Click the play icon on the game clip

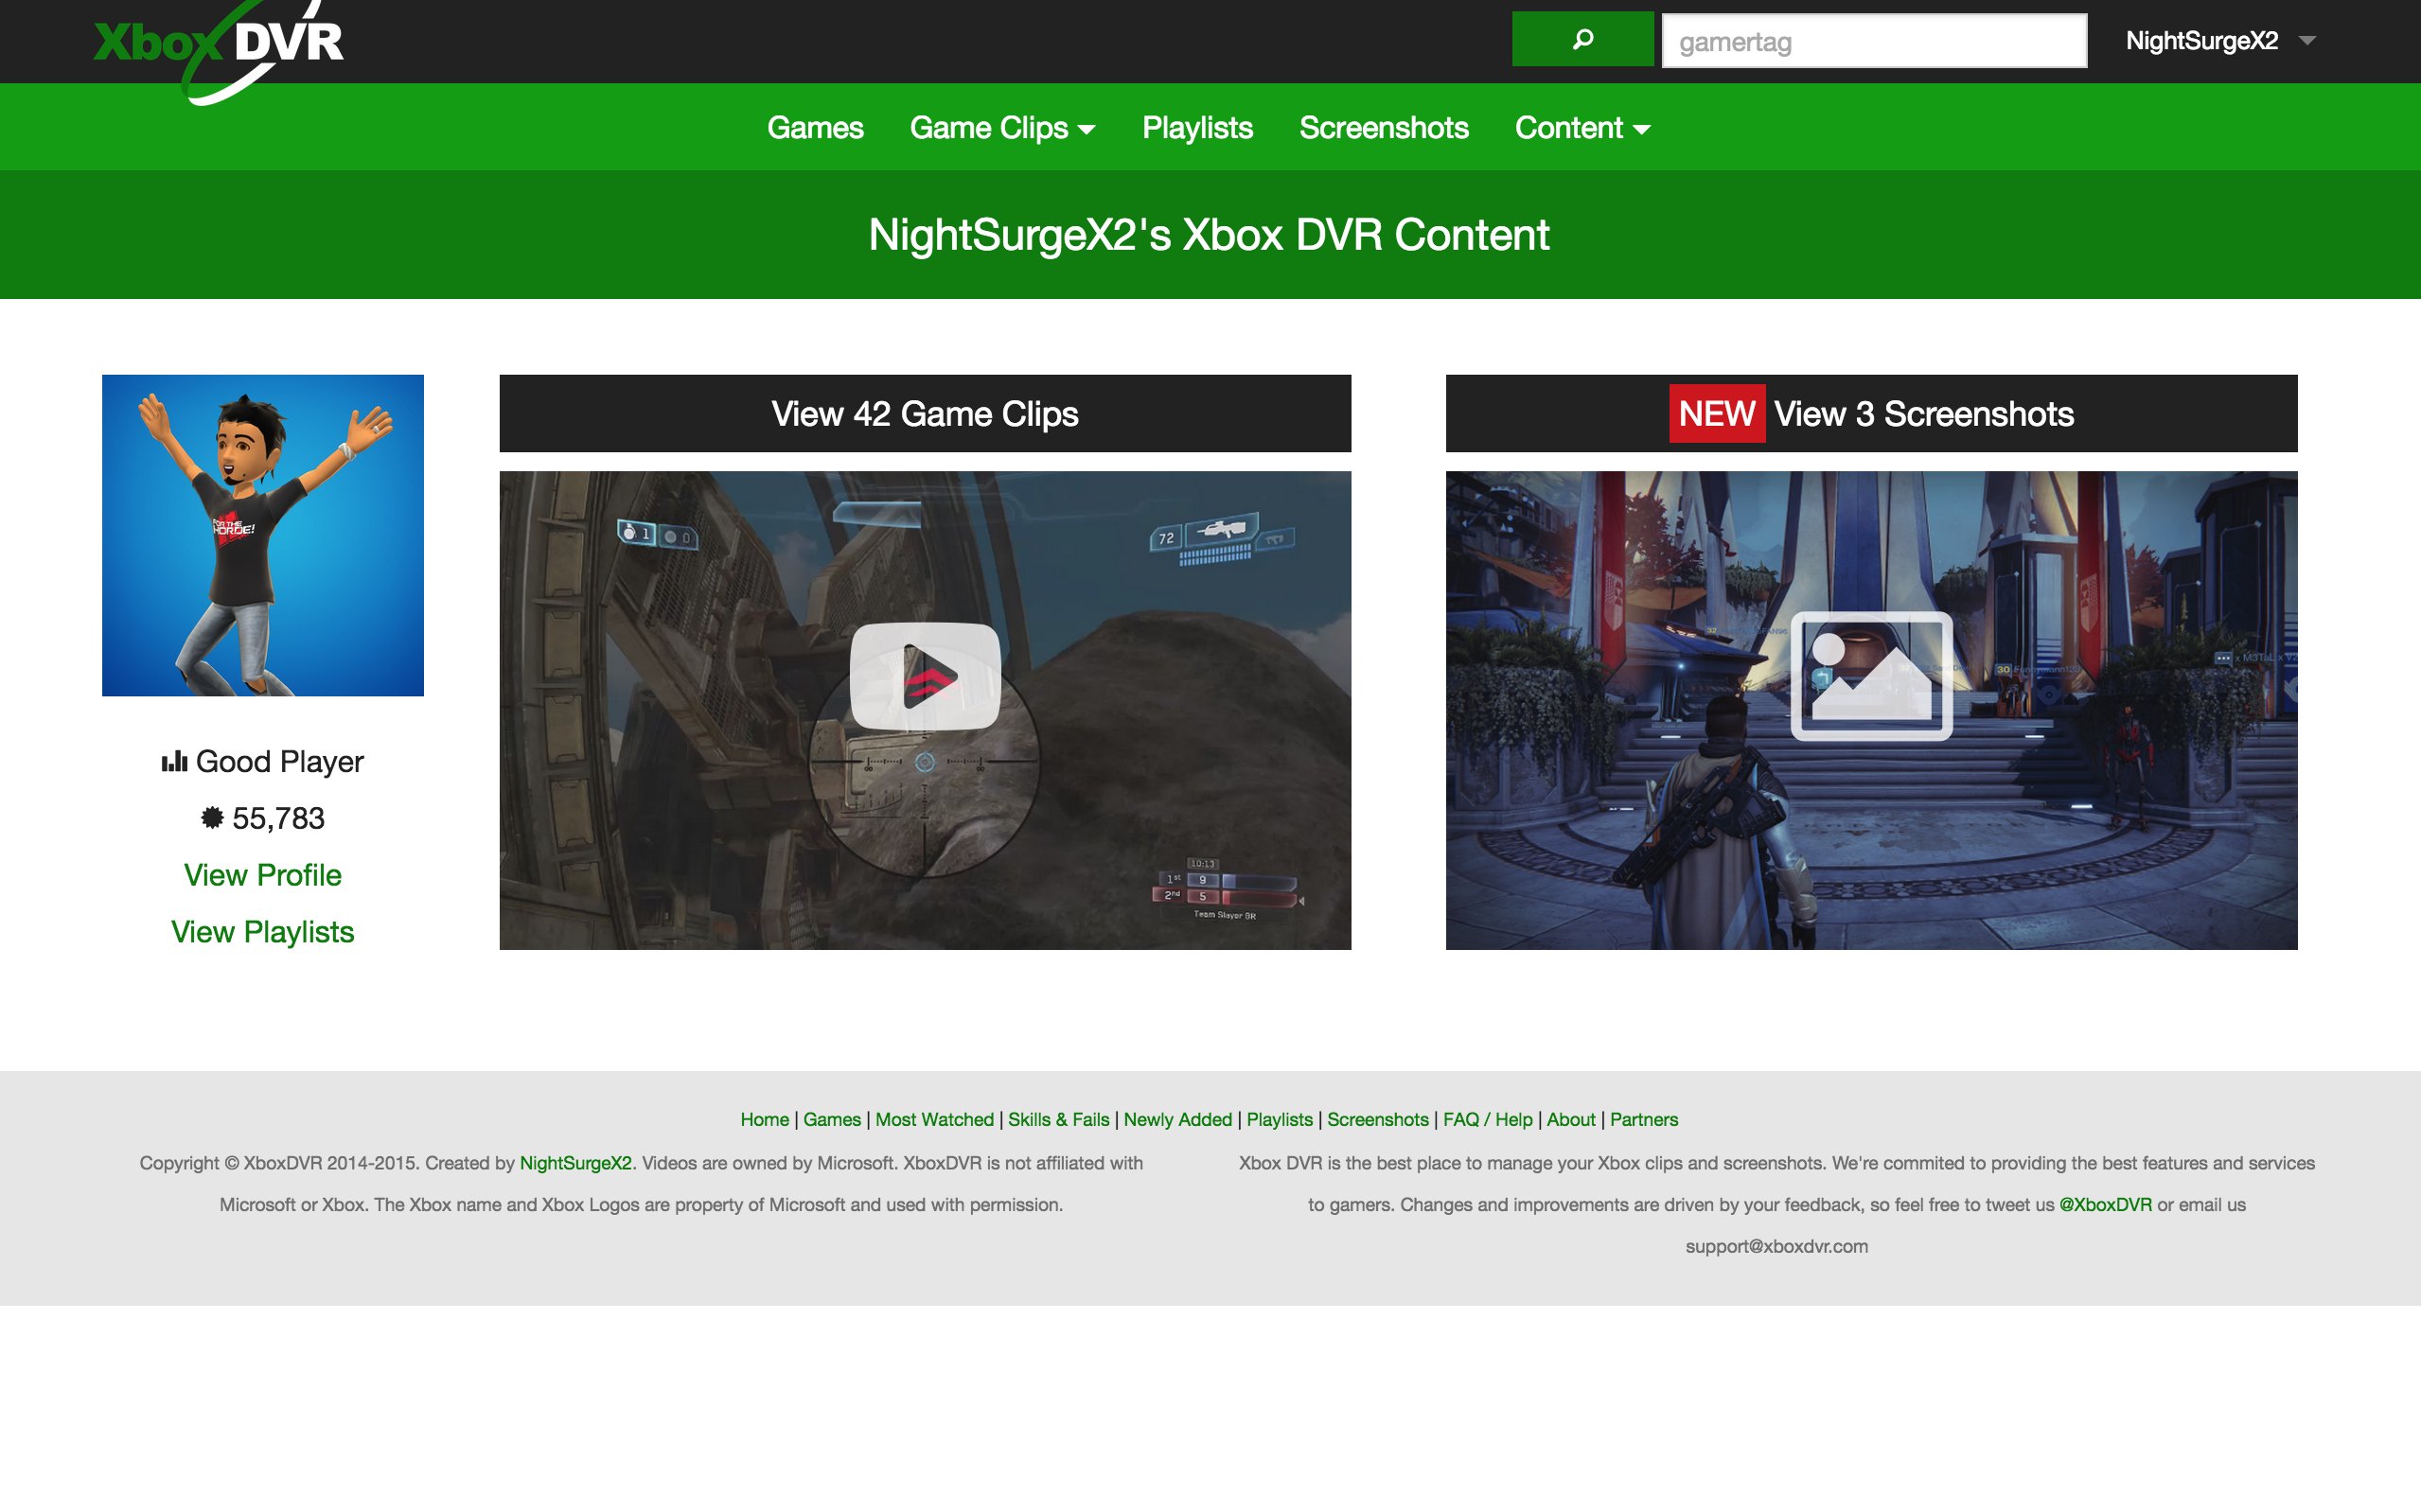click(x=925, y=676)
